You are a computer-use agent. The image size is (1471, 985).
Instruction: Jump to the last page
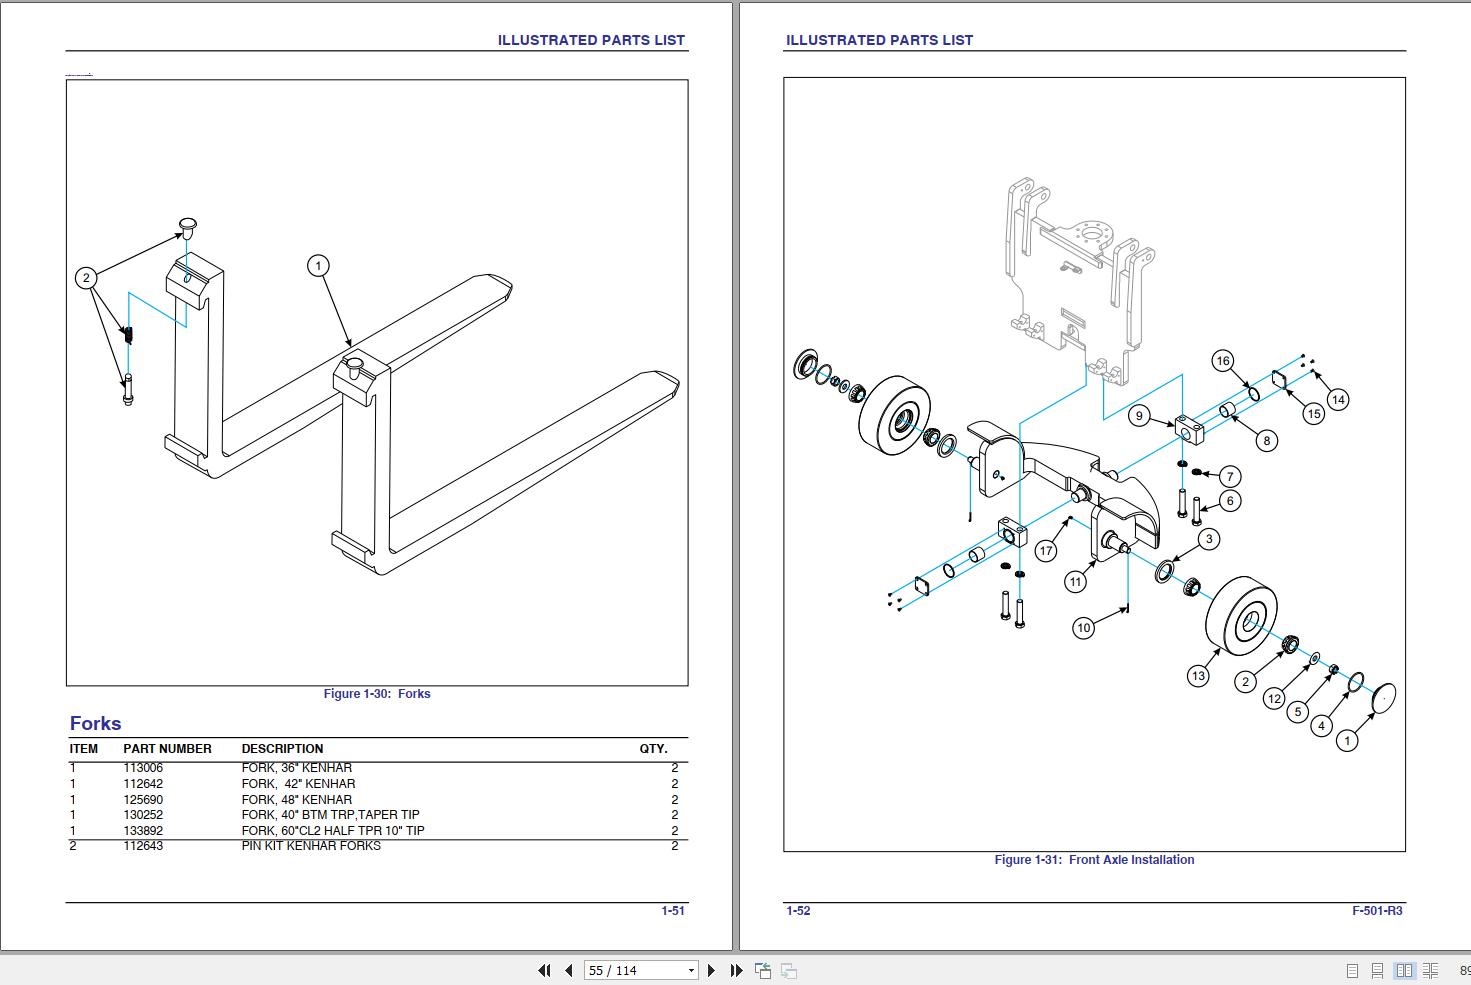pyautogui.click(x=736, y=970)
